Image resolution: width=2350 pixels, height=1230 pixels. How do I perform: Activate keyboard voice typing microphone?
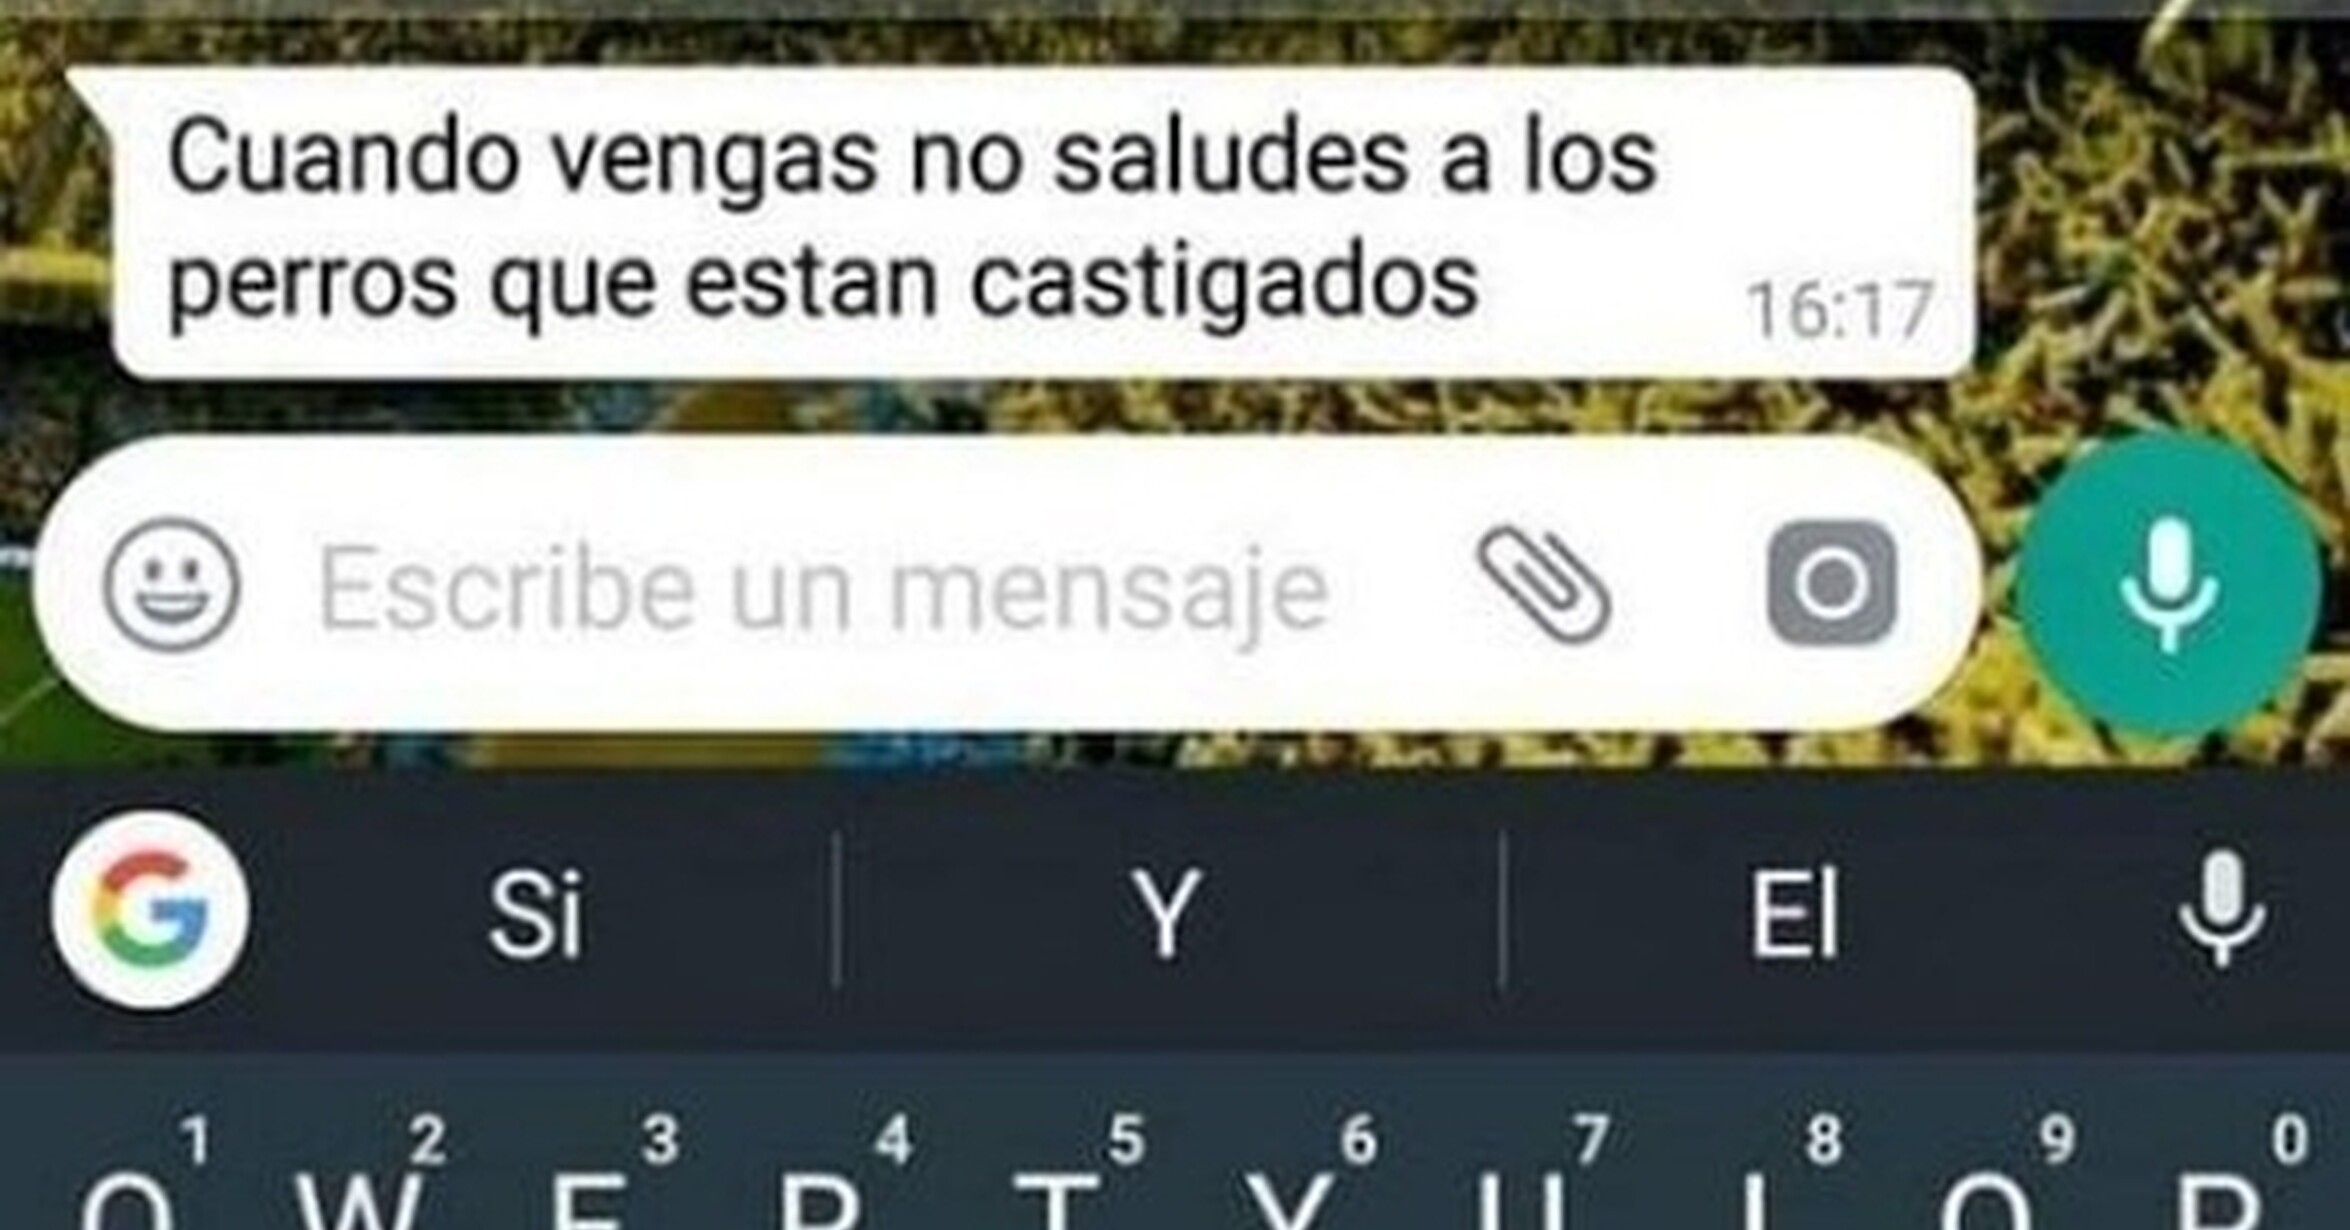coord(2221,910)
